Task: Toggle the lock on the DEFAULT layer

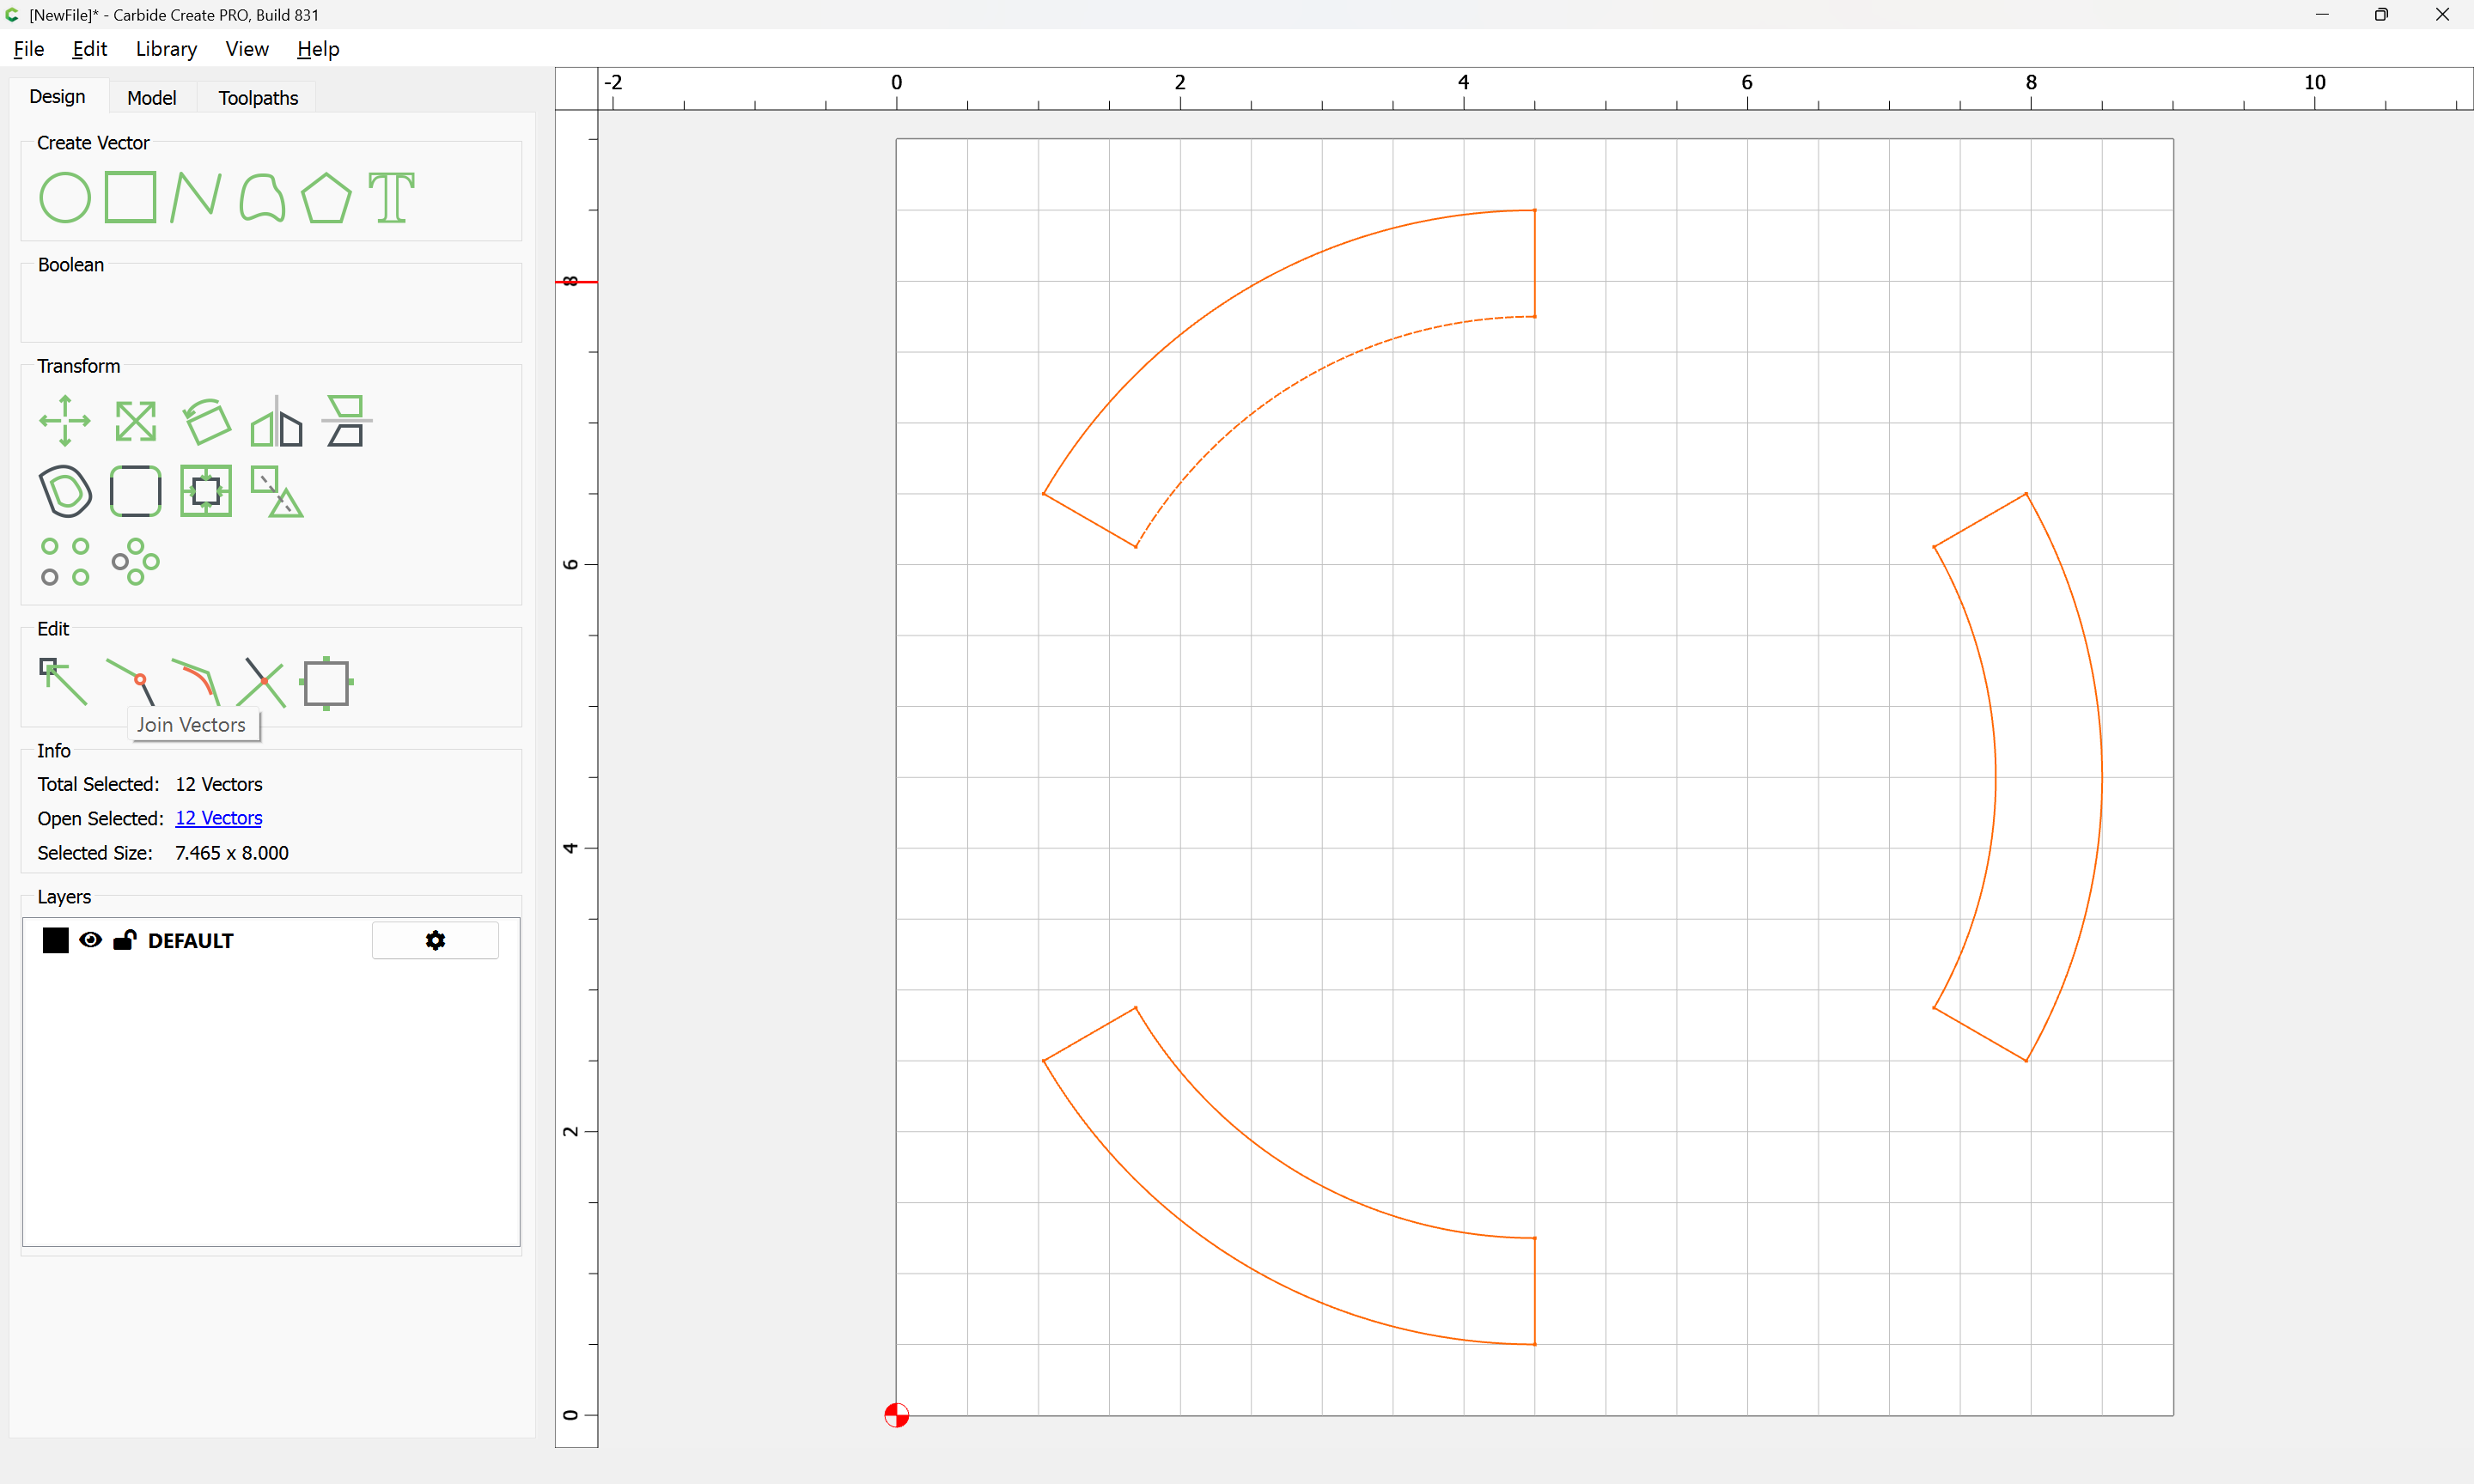Action: pyautogui.click(x=125, y=940)
